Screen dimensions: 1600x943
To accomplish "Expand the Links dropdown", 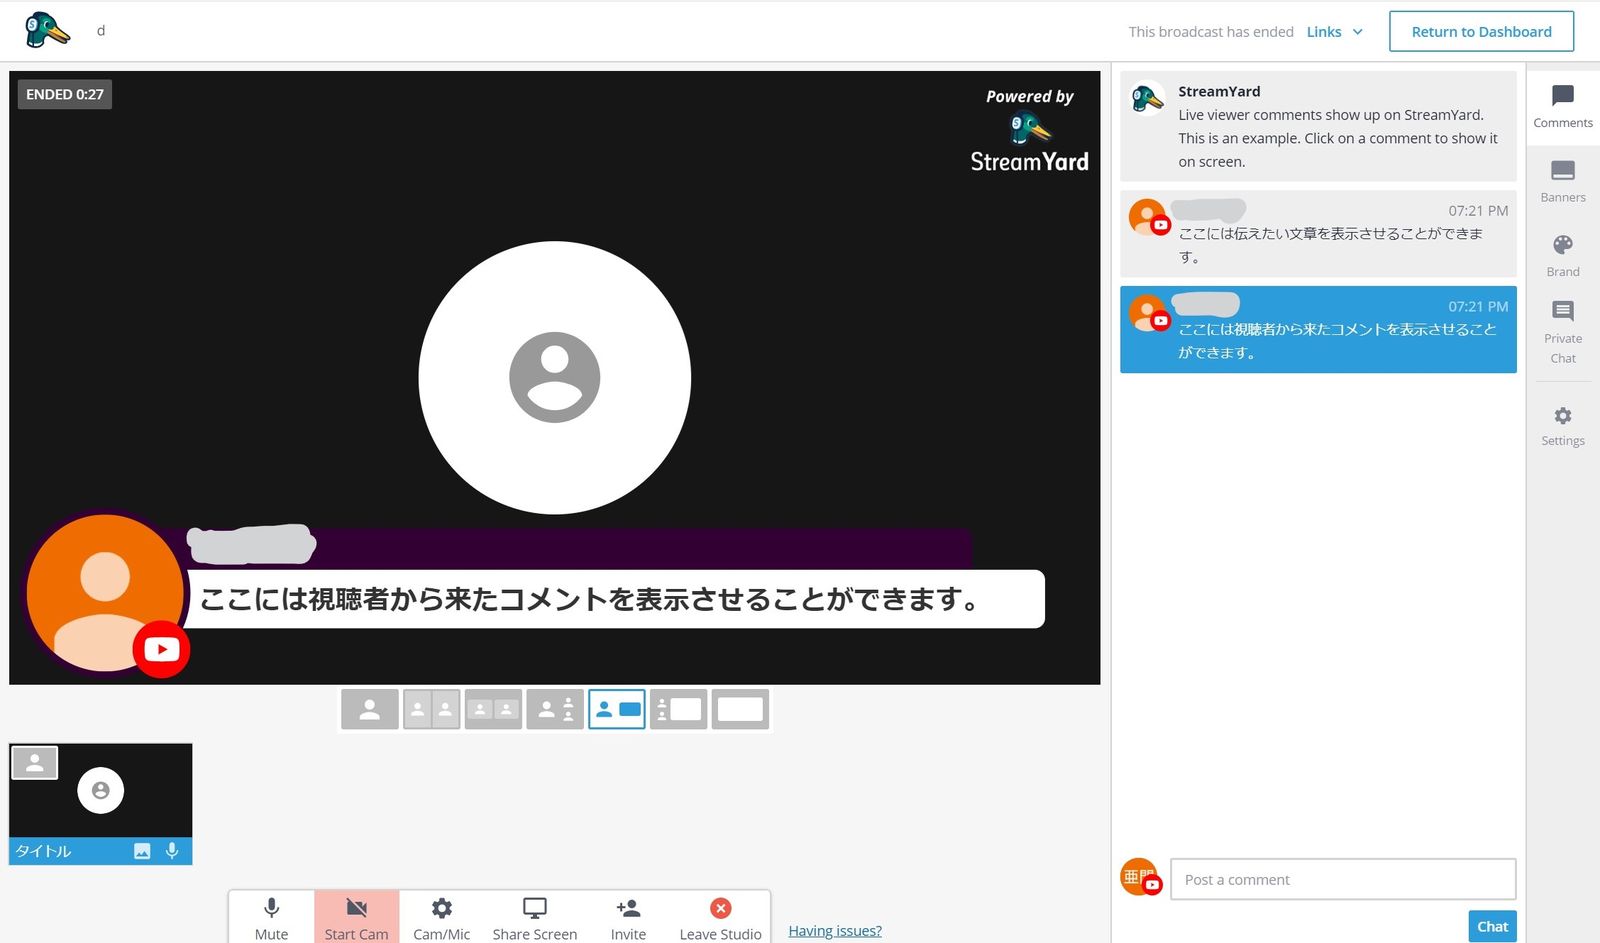I will 1334,32.
